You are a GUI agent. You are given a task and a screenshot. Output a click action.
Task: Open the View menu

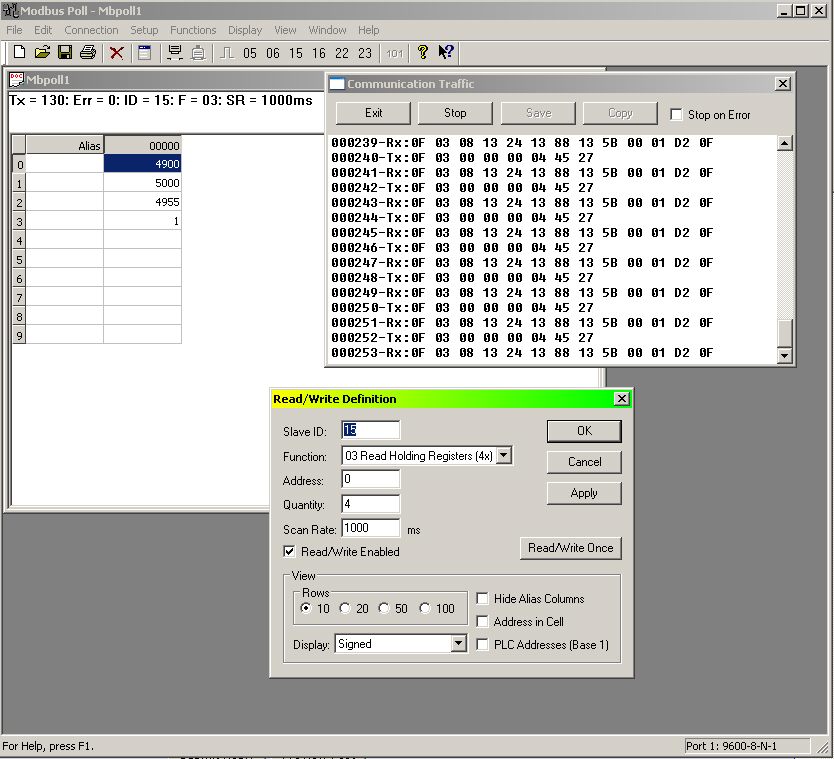(285, 30)
